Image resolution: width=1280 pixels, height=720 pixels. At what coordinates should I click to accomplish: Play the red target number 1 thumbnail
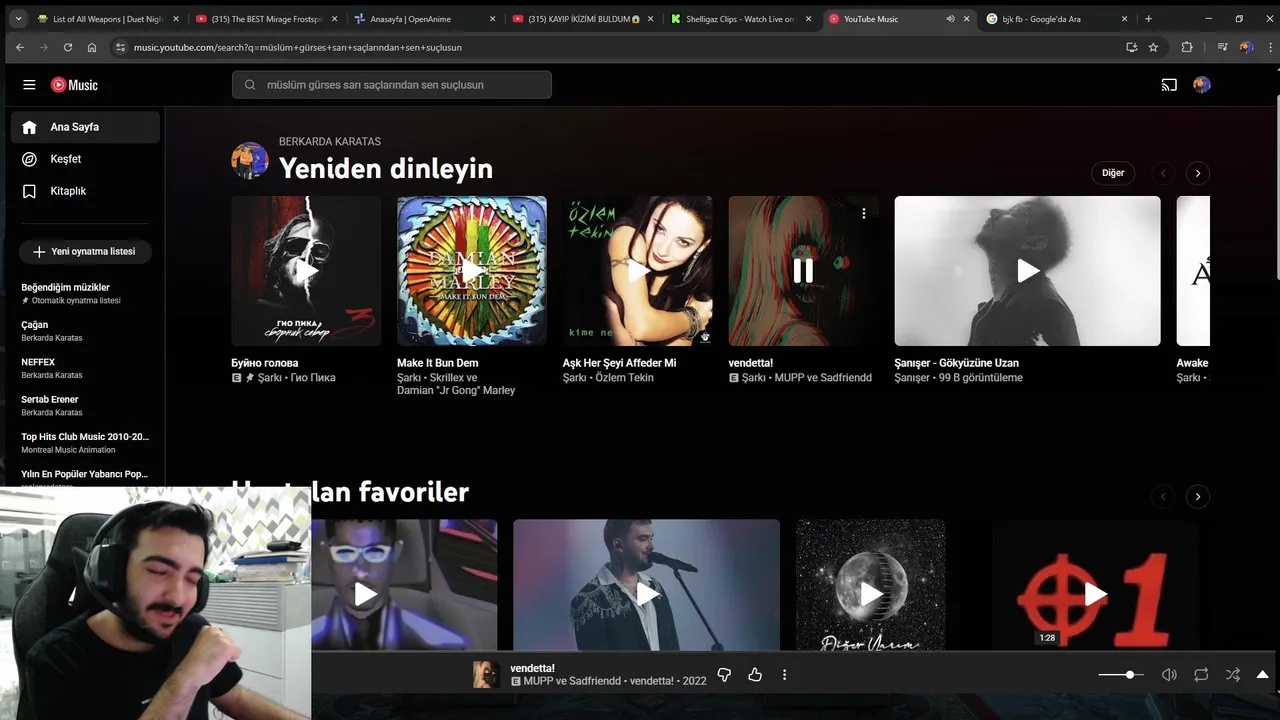[1096, 594]
